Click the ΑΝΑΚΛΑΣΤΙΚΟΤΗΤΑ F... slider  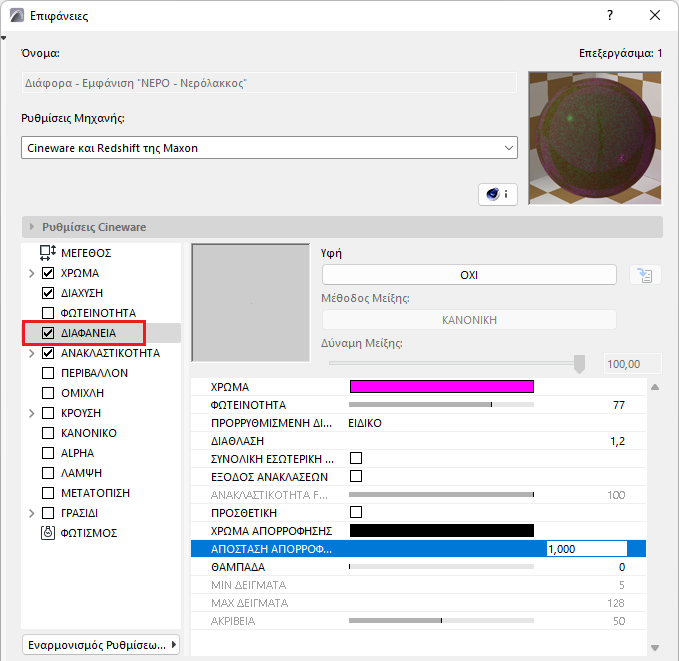(441, 494)
